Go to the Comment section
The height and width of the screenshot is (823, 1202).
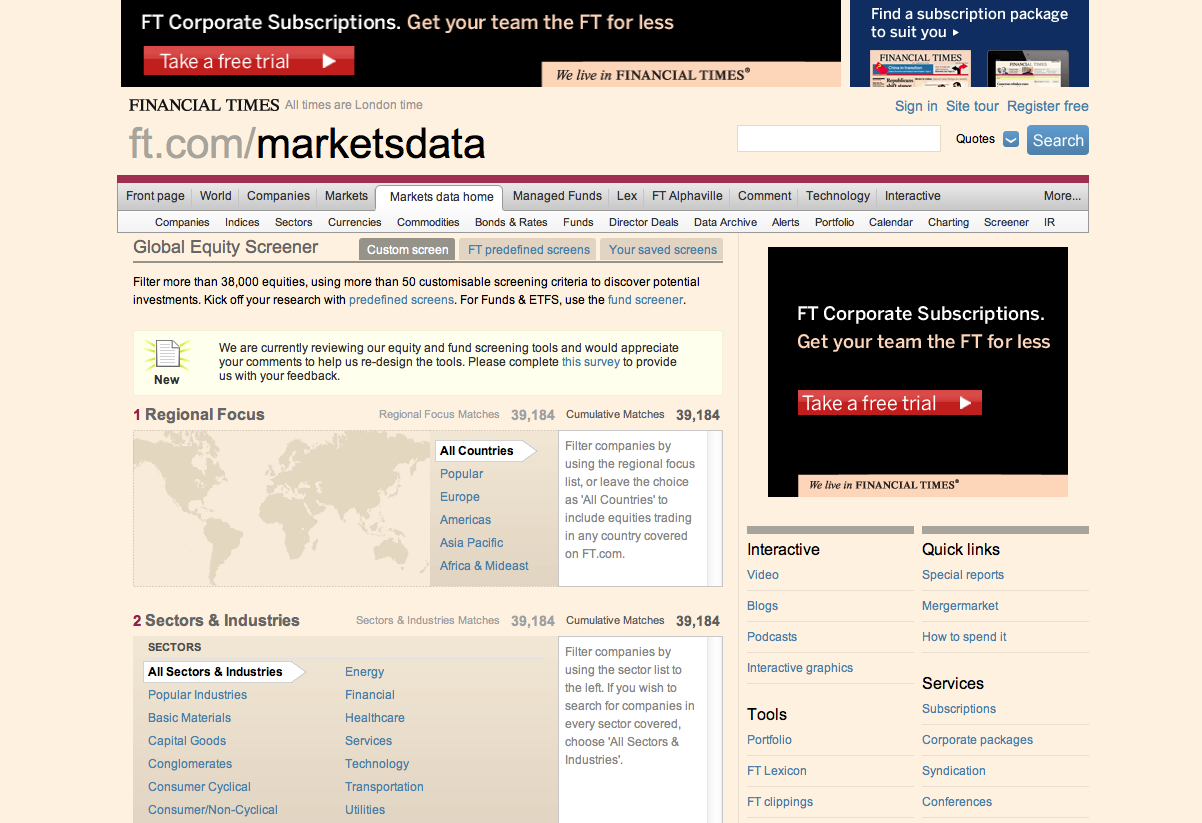[x=764, y=196]
